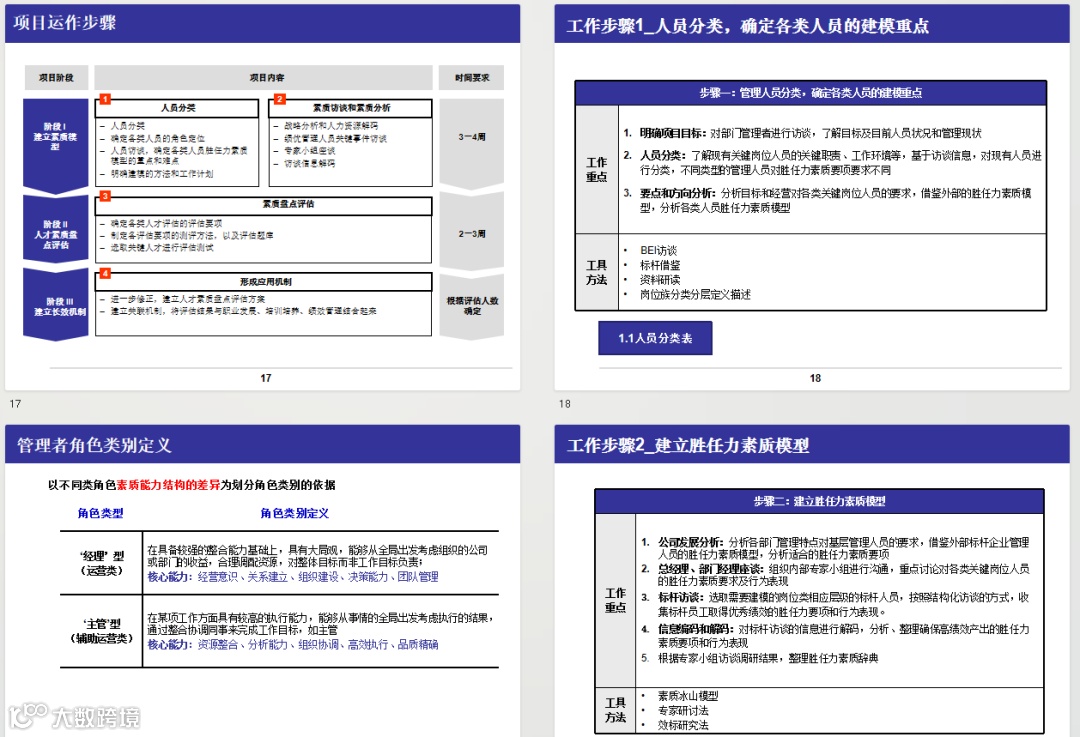This screenshot has height=737, width=1080.
Task: Click the 项目阶段 column header
Action: coord(56,78)
